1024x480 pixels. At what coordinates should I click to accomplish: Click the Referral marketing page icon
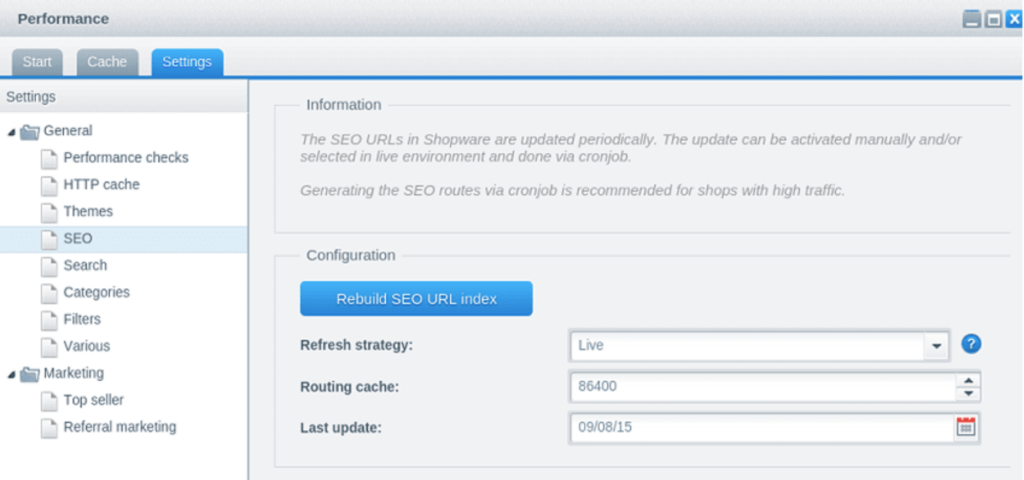[x=49, y=428]
